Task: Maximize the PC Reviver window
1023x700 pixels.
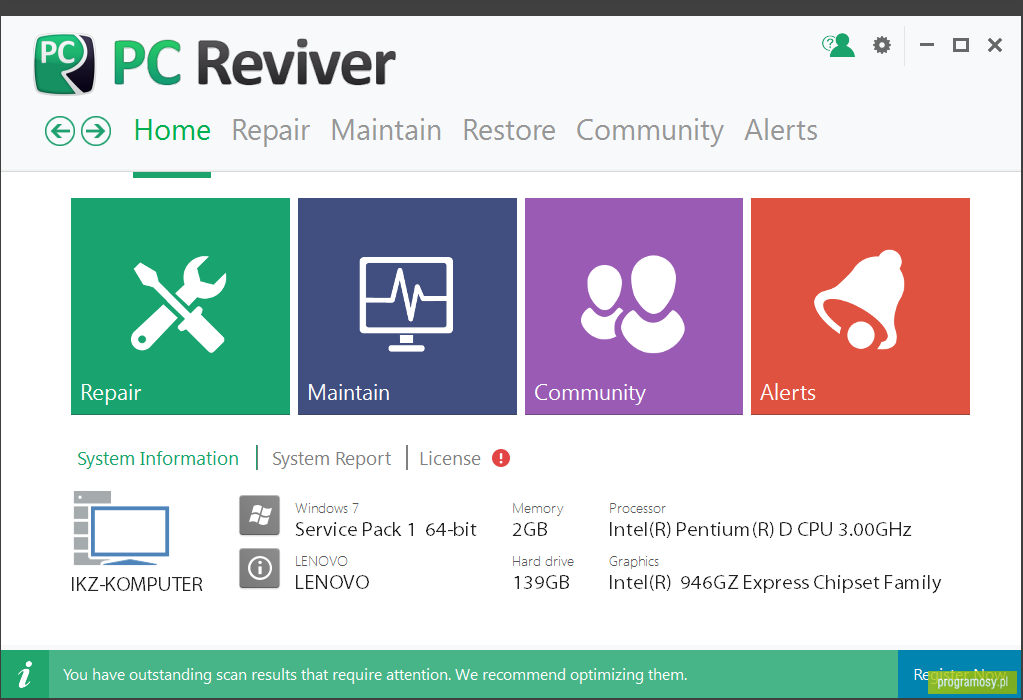Action: 960,45
